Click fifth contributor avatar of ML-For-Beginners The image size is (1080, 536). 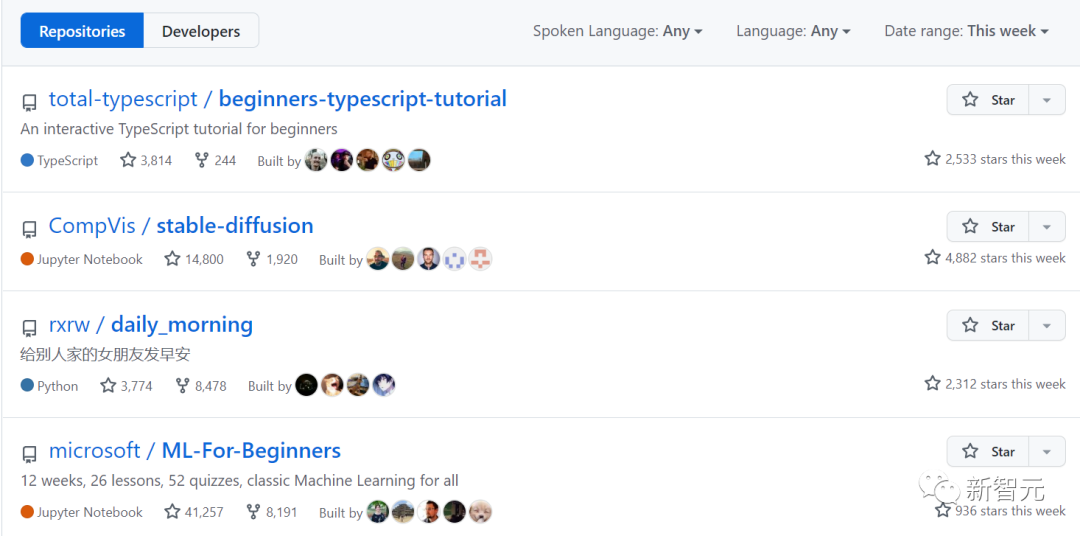click(x=480, y=512)
